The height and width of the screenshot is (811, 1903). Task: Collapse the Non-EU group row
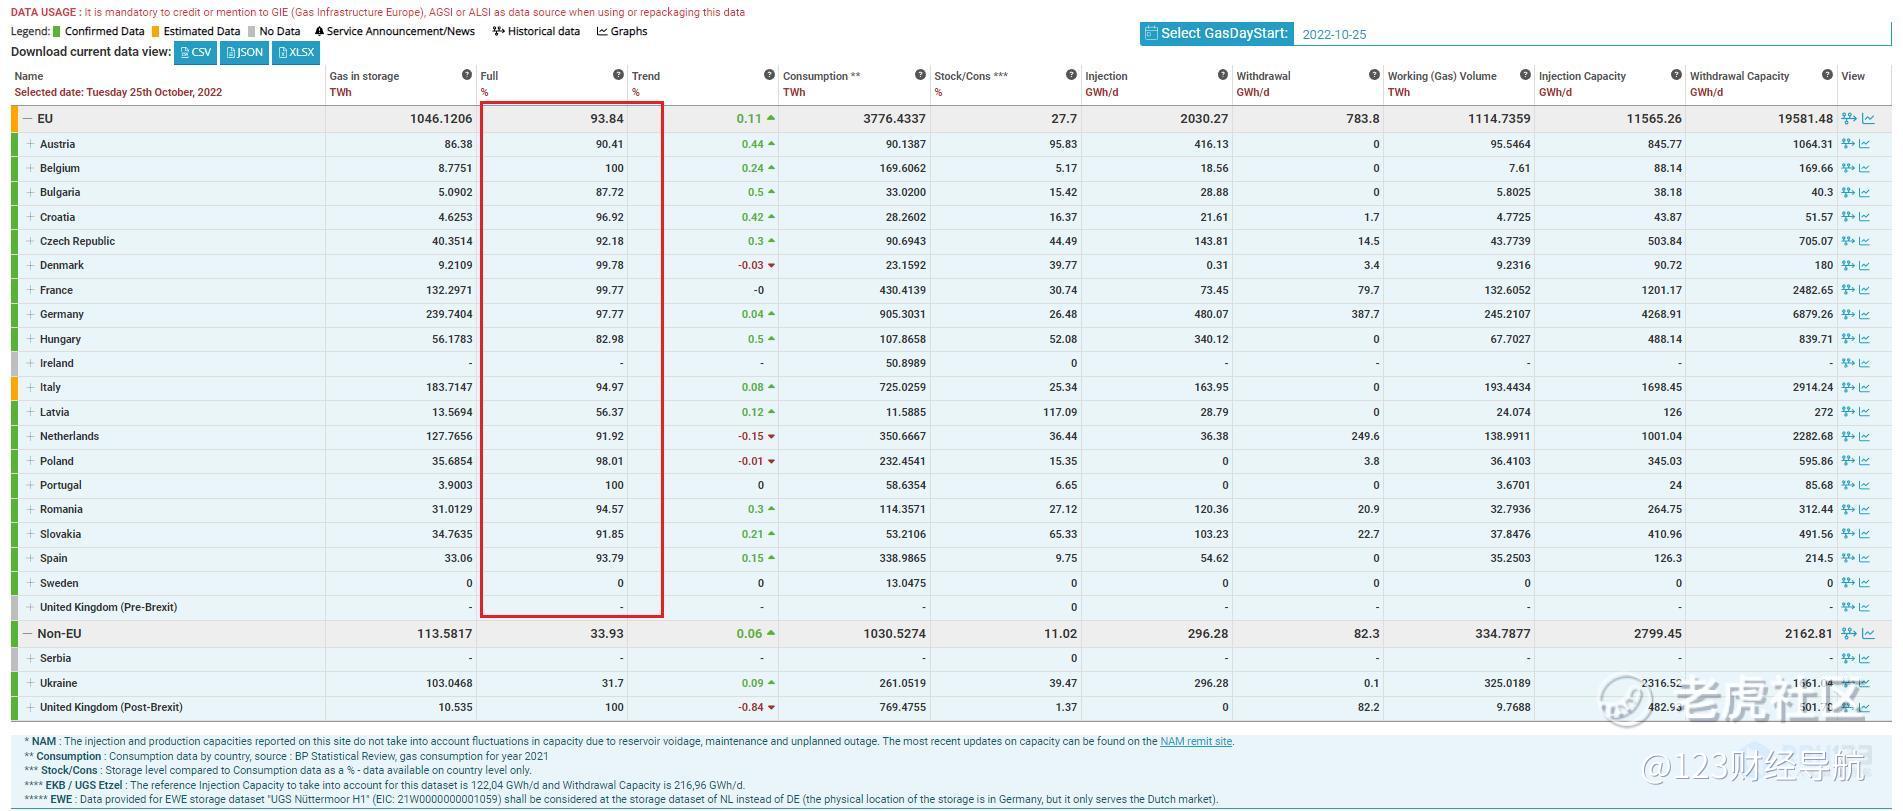27,634
